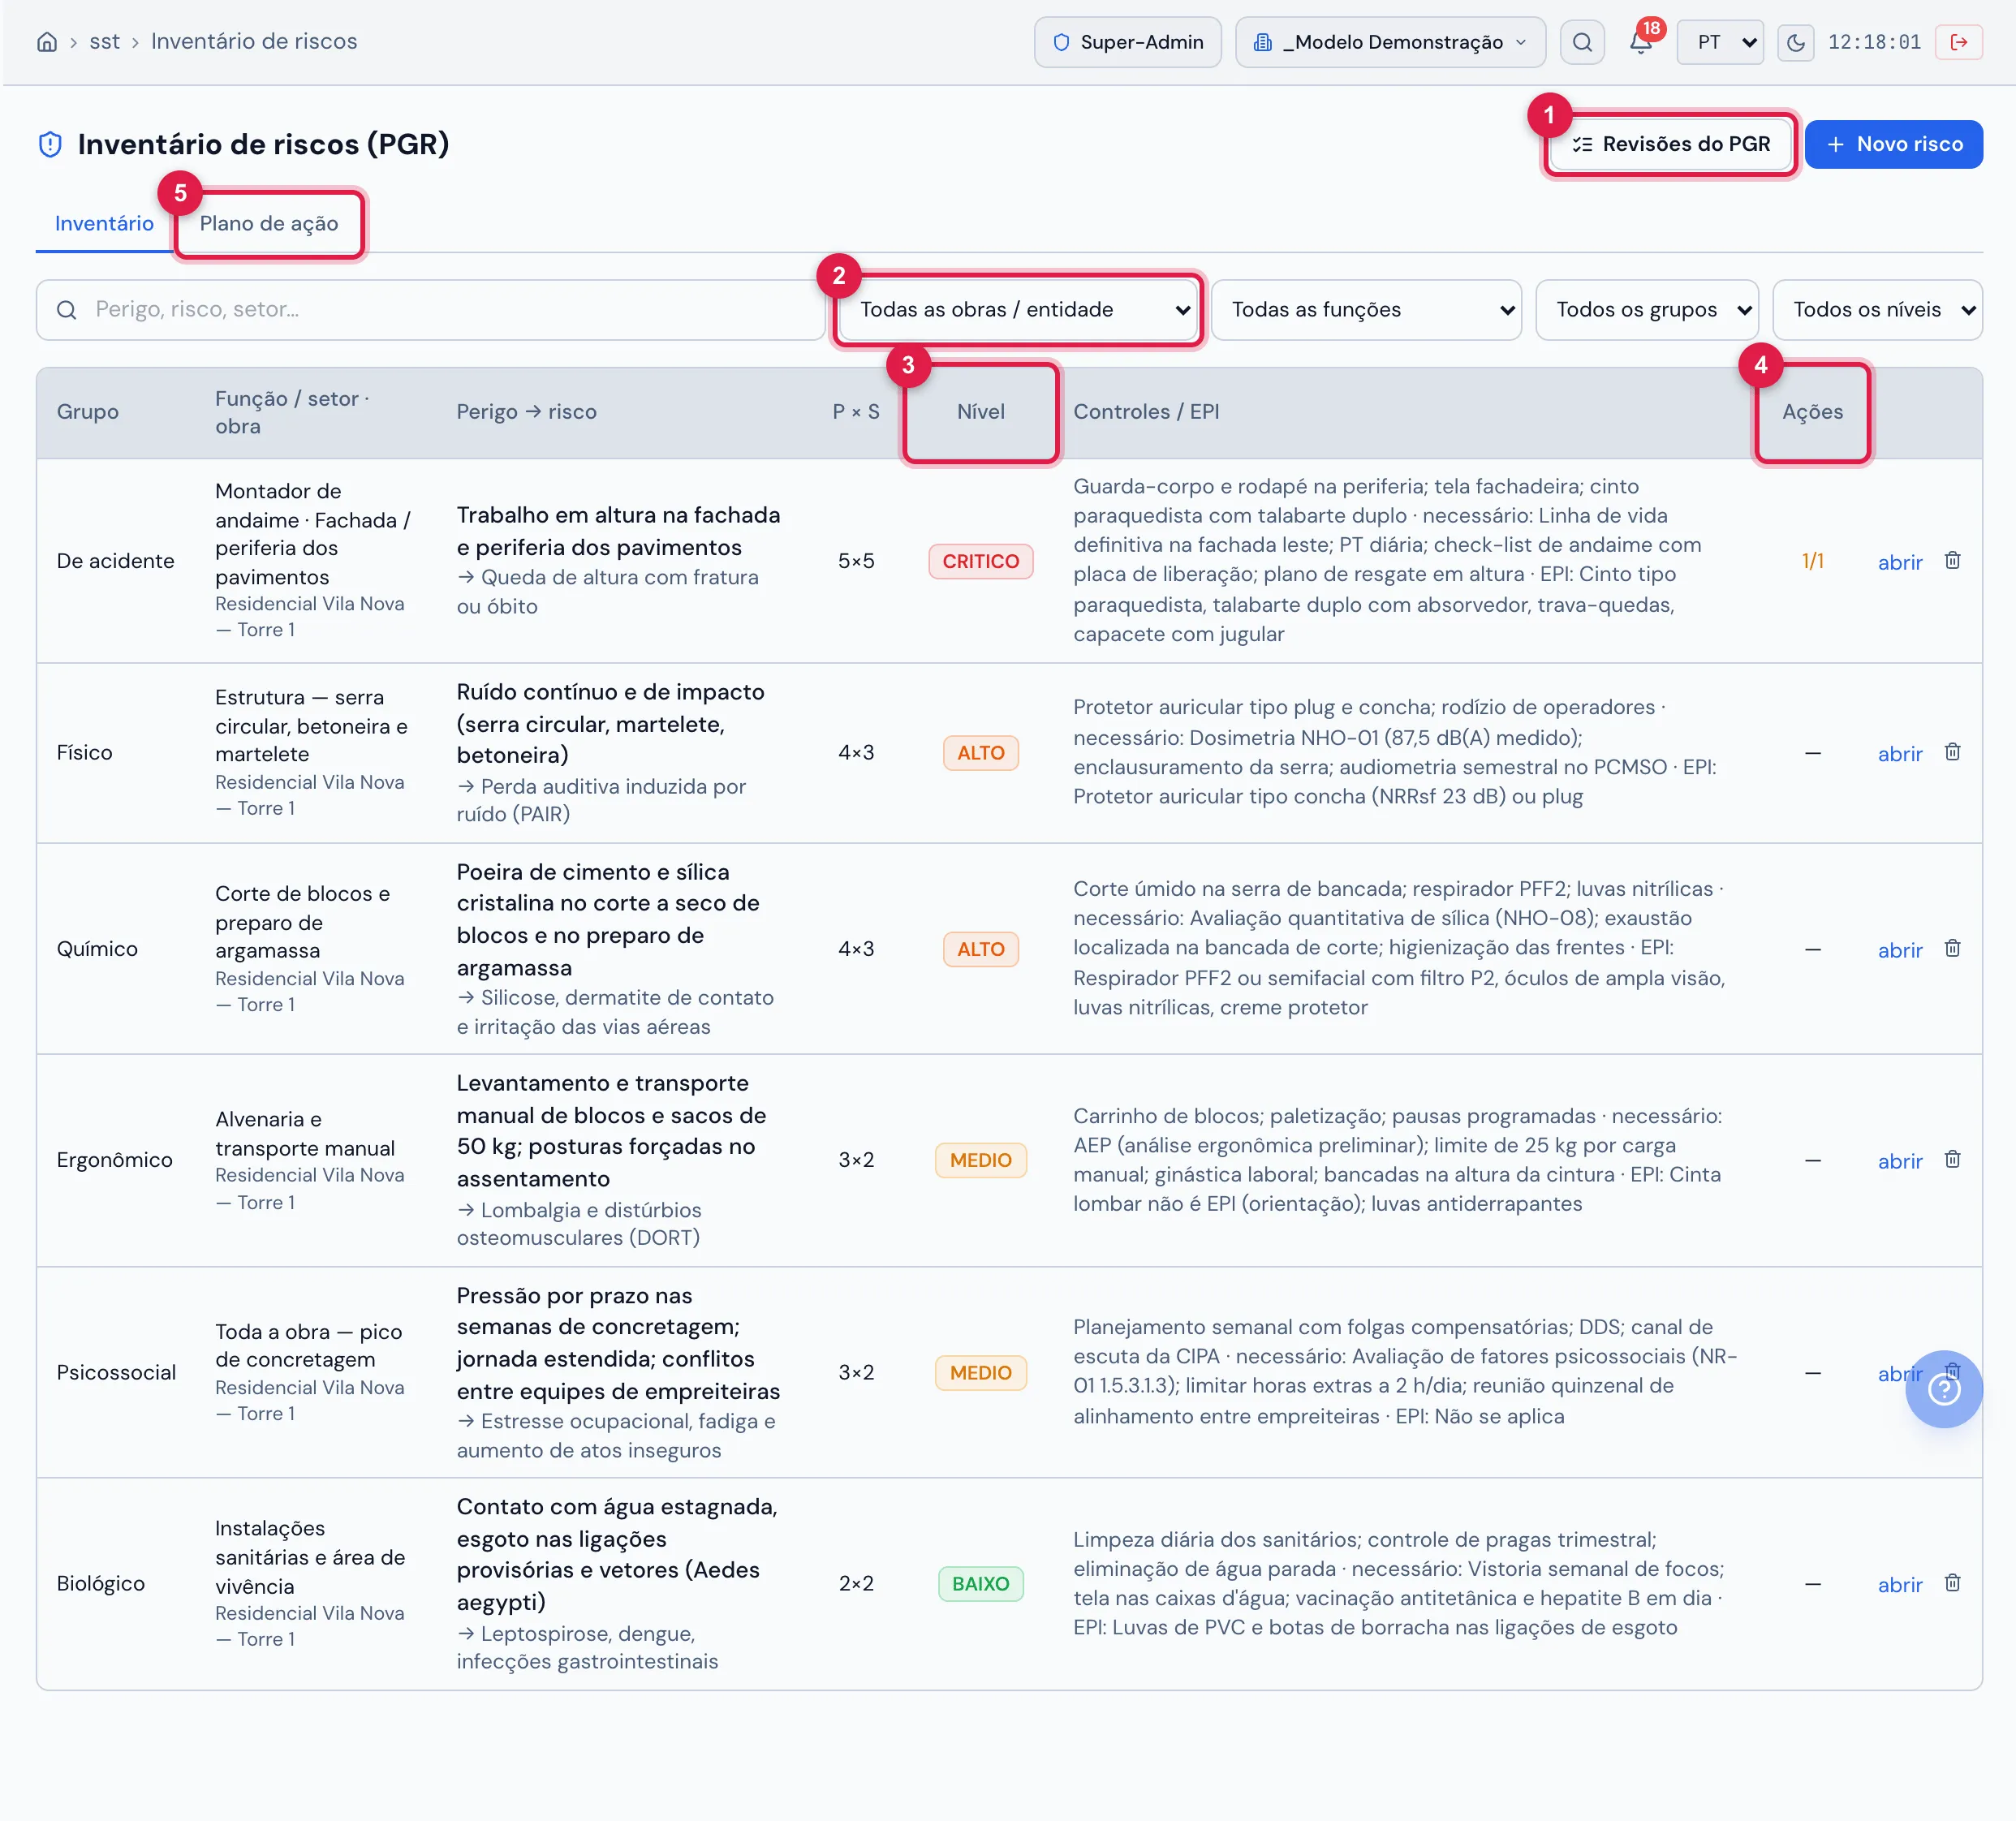Delete the Físico risk row
The height and width of the screenshot is (1821, 2016).
(x=1952, y=752)
